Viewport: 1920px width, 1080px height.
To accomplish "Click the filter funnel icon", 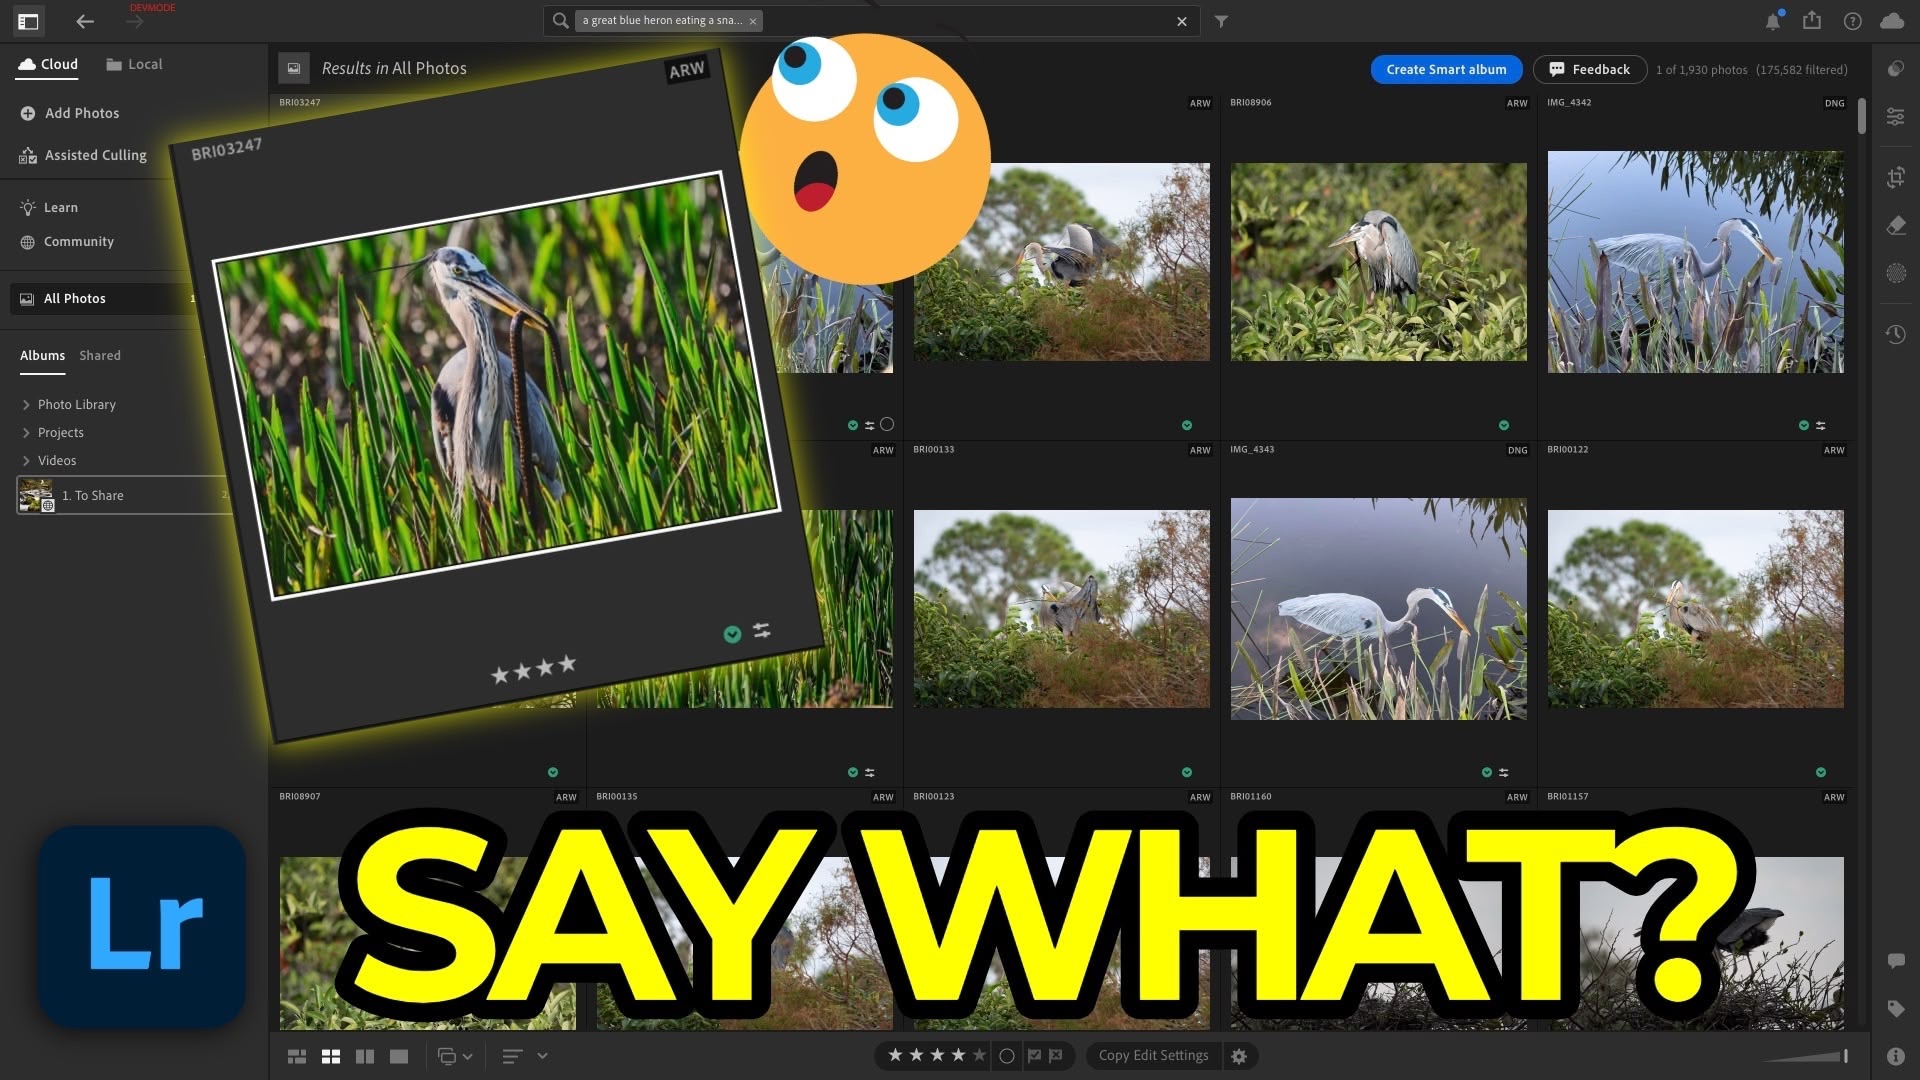I will pyautogui.click(x=1221, y=21).
